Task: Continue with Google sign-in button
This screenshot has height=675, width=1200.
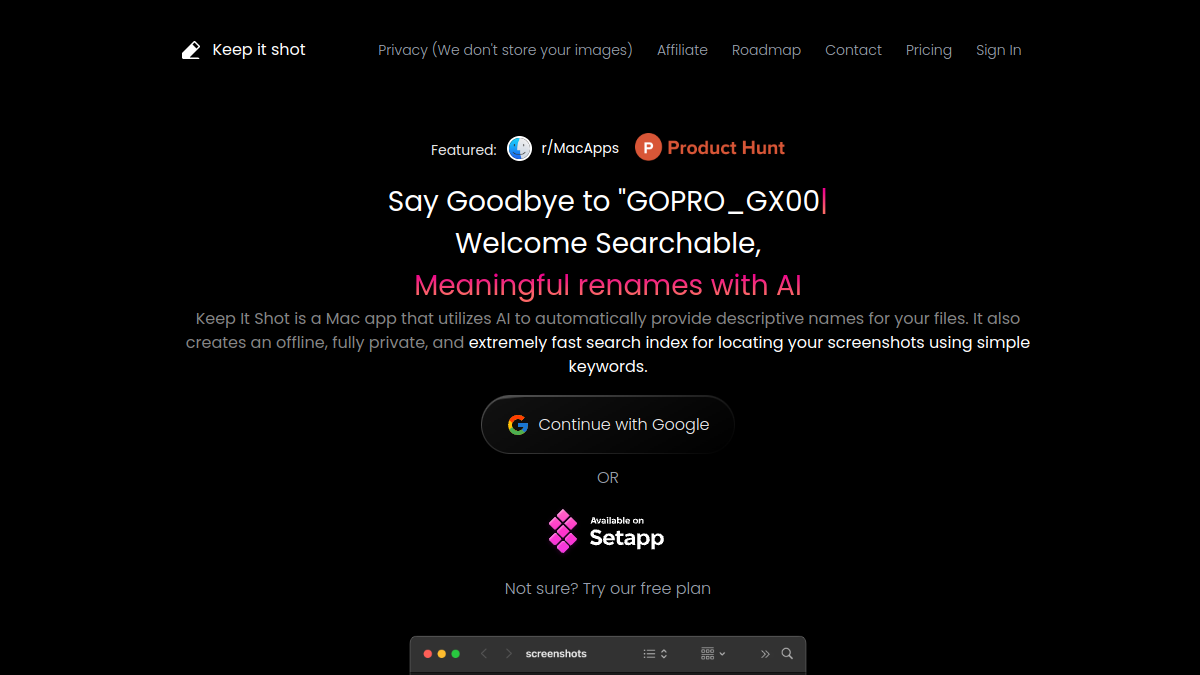Action: tap(608, 425)
